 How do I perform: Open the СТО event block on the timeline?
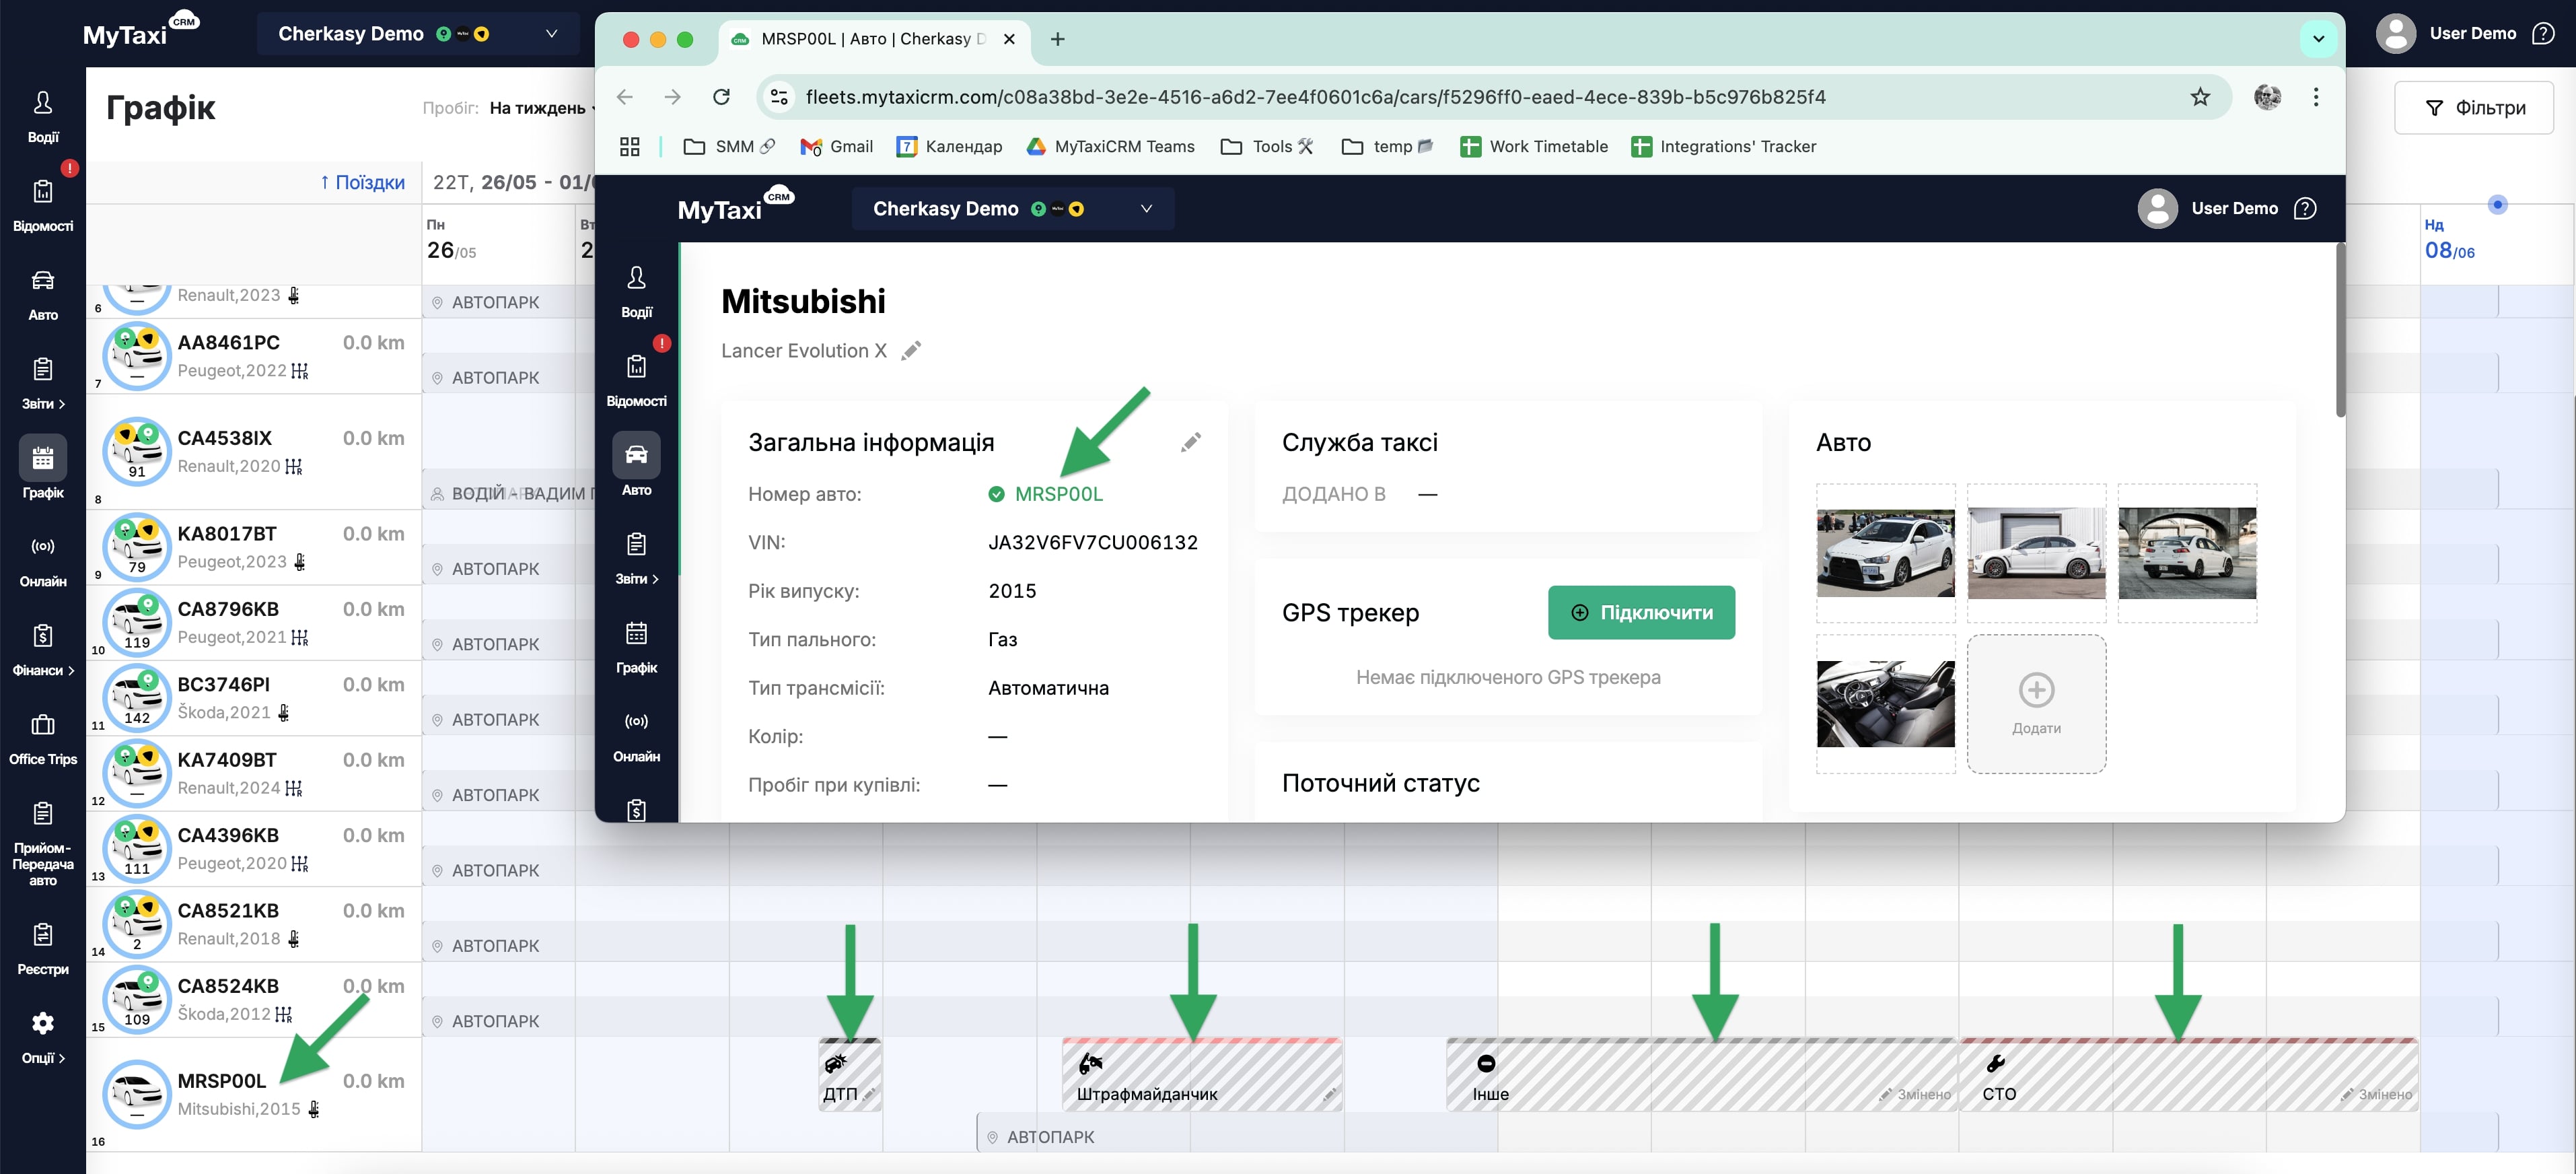pyautogui.click(x=2188, y=1075)
